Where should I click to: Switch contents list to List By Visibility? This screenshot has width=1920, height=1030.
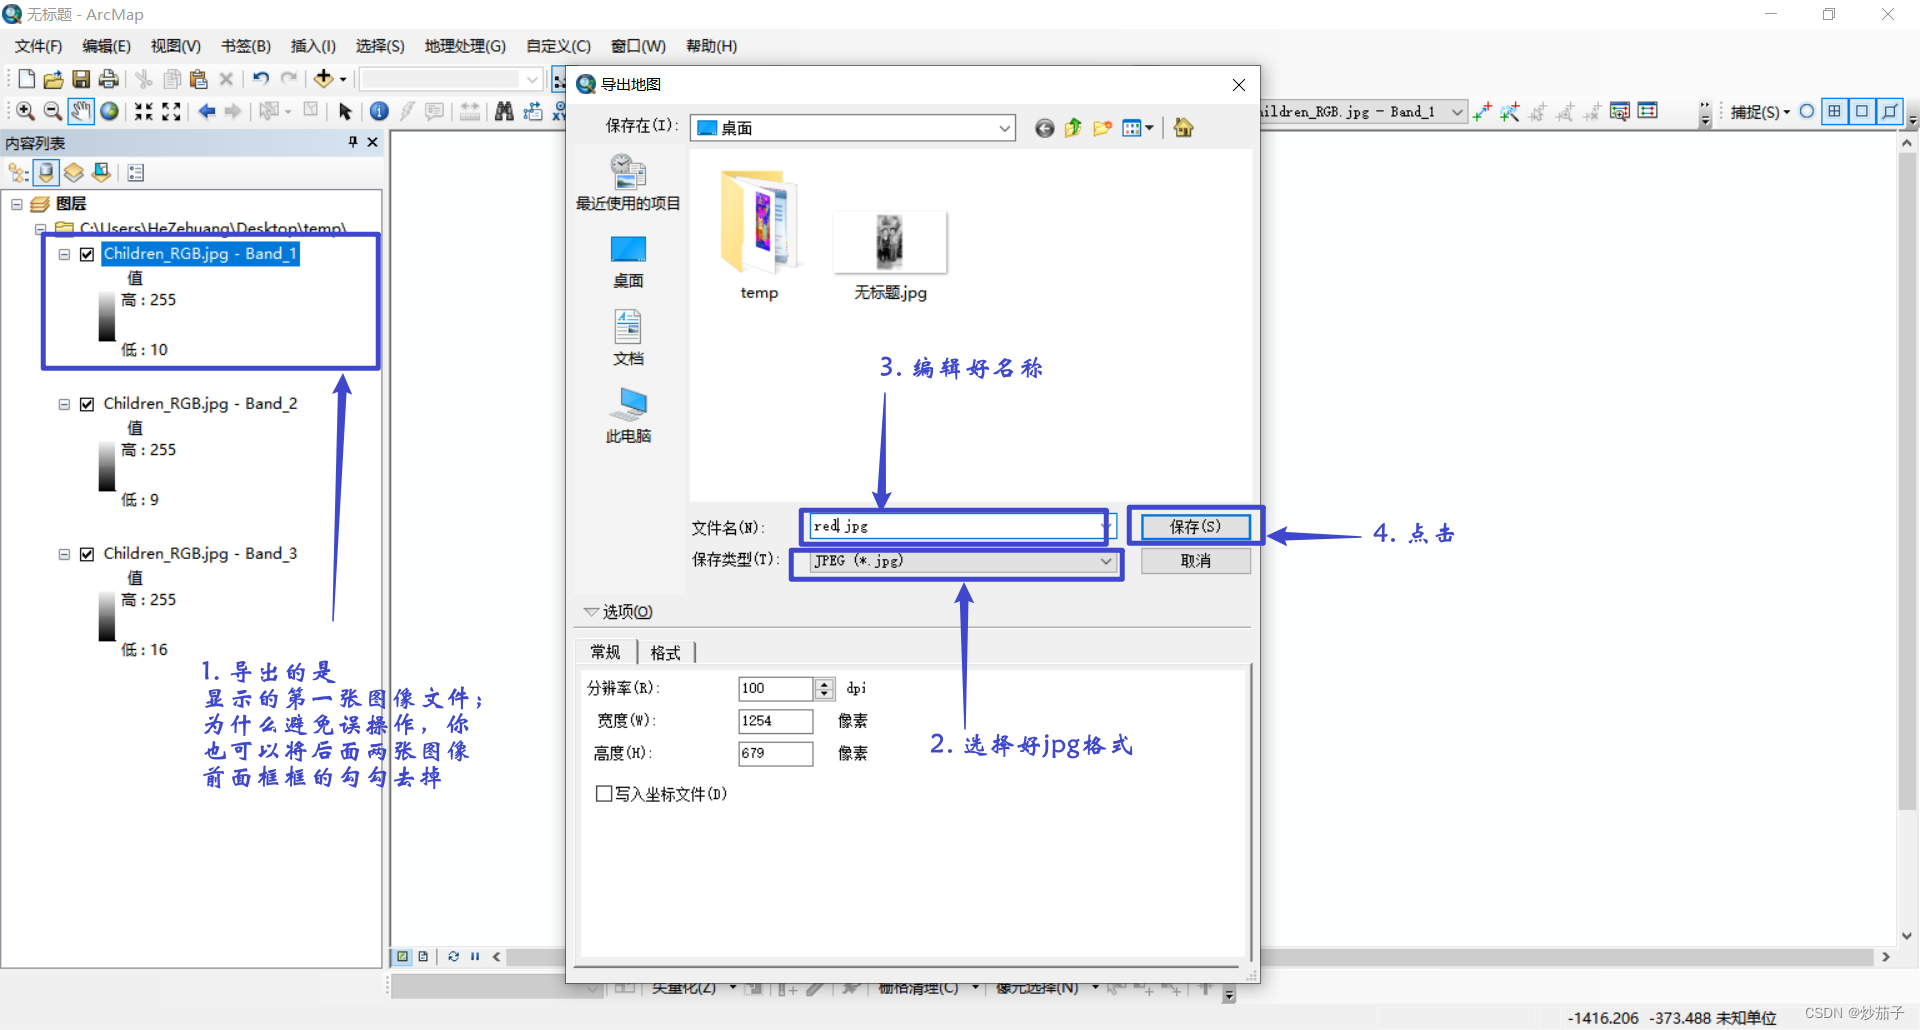(74, 173)
